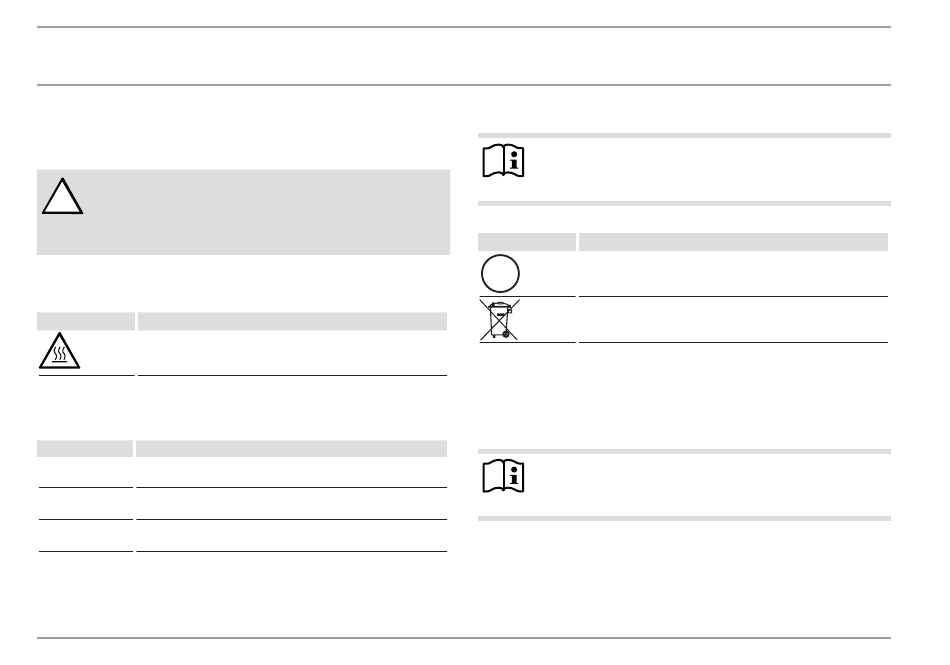Select wide header cell of three-row empty table
The image size is (950, 665).
tap(291, 449)
